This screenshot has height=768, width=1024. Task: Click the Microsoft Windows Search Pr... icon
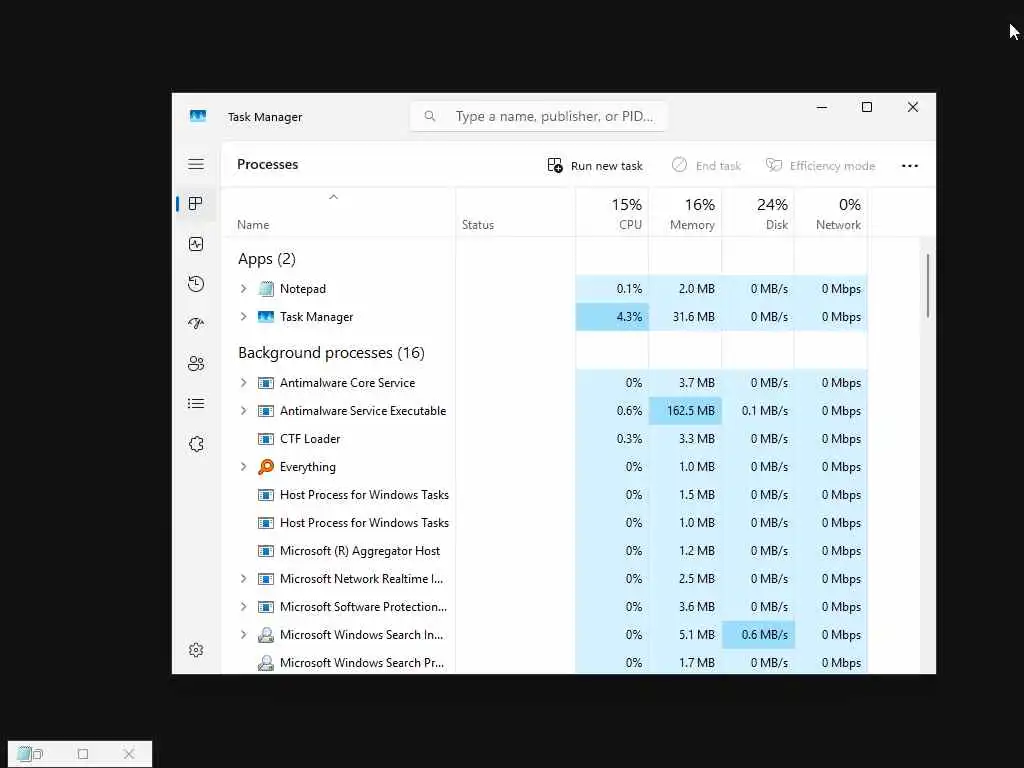click(x=266, y=663)
